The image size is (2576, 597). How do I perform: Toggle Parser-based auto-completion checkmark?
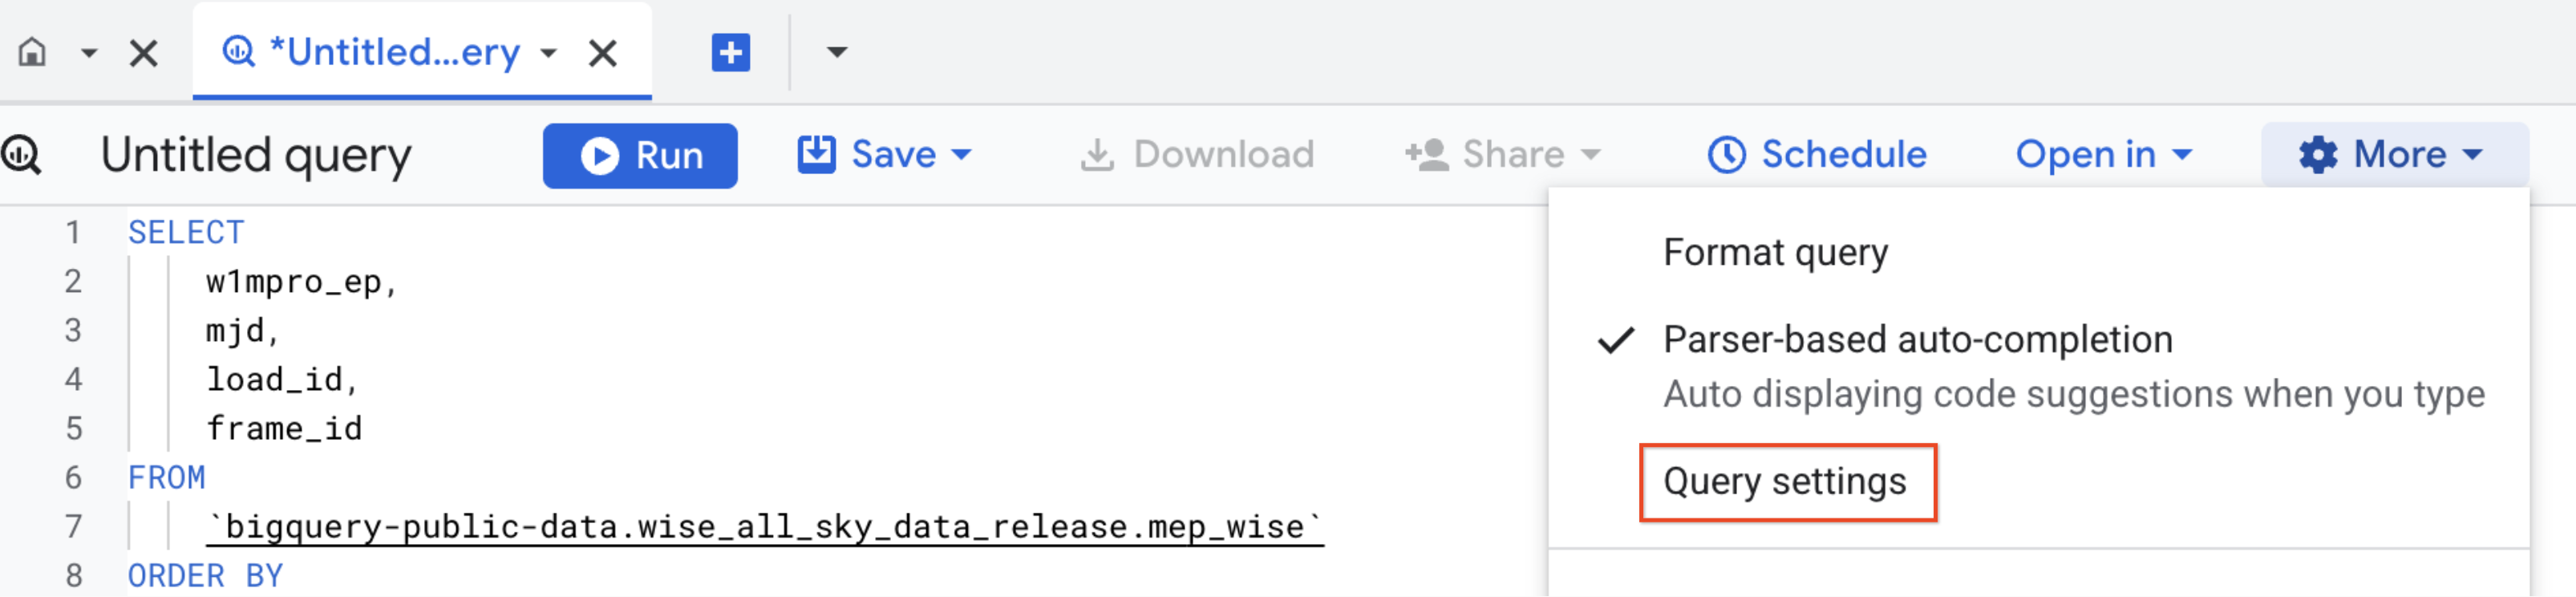point(1616,341)
